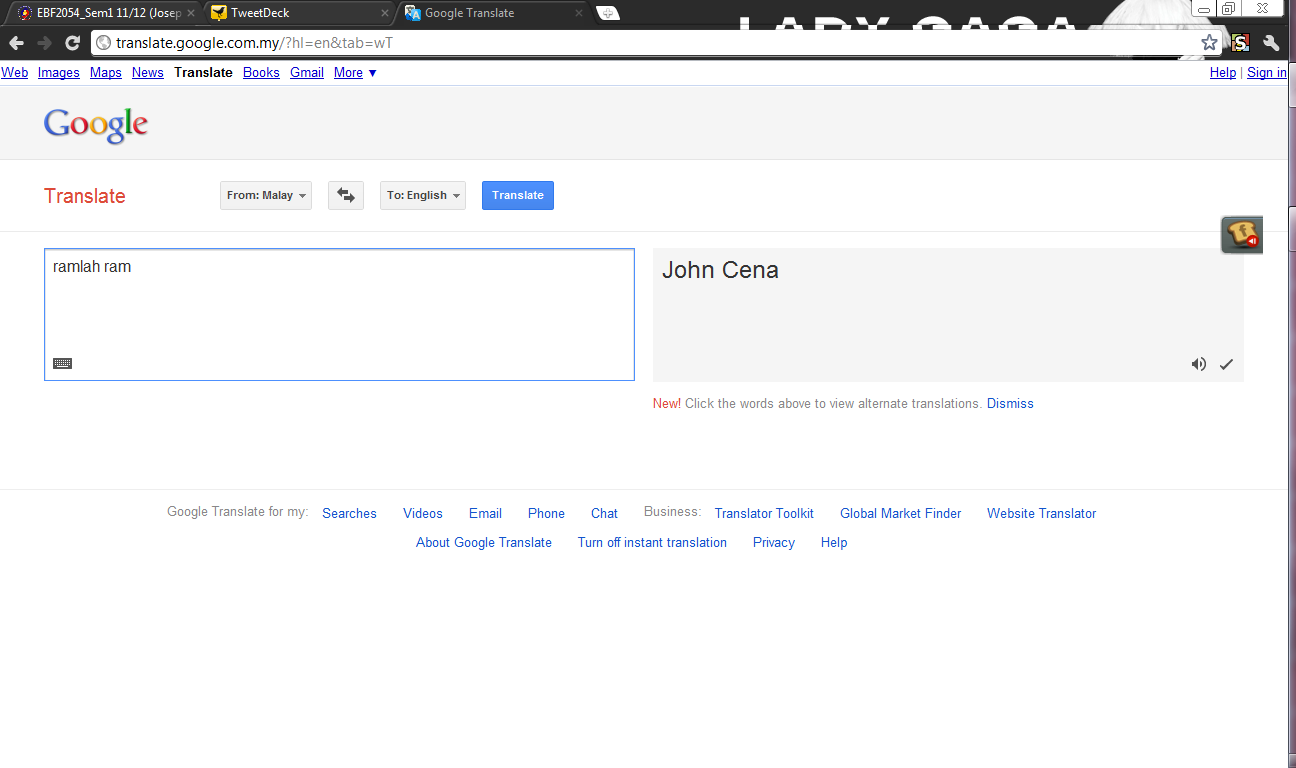Open the Searches link
This screenshot has width=1296, height=768.
click(x=349, y=513)
